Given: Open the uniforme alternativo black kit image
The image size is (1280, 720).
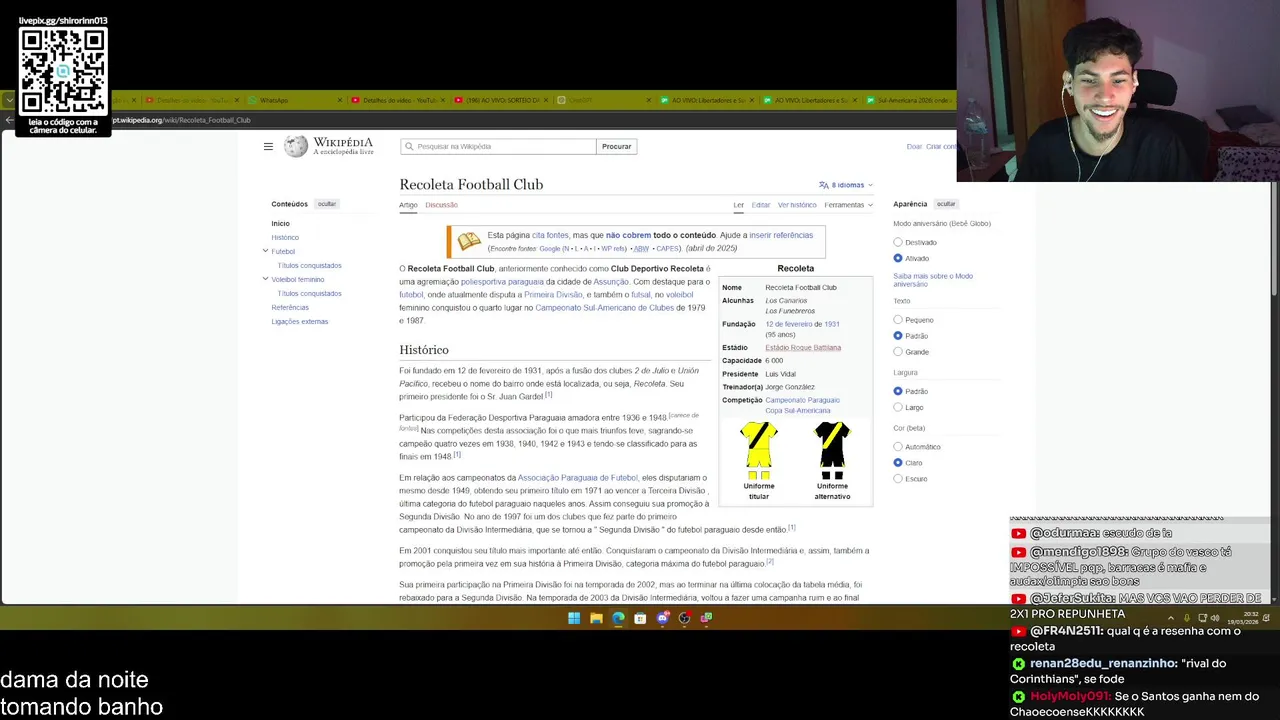Looking at the screenshot, I should (x=832, y=450).
